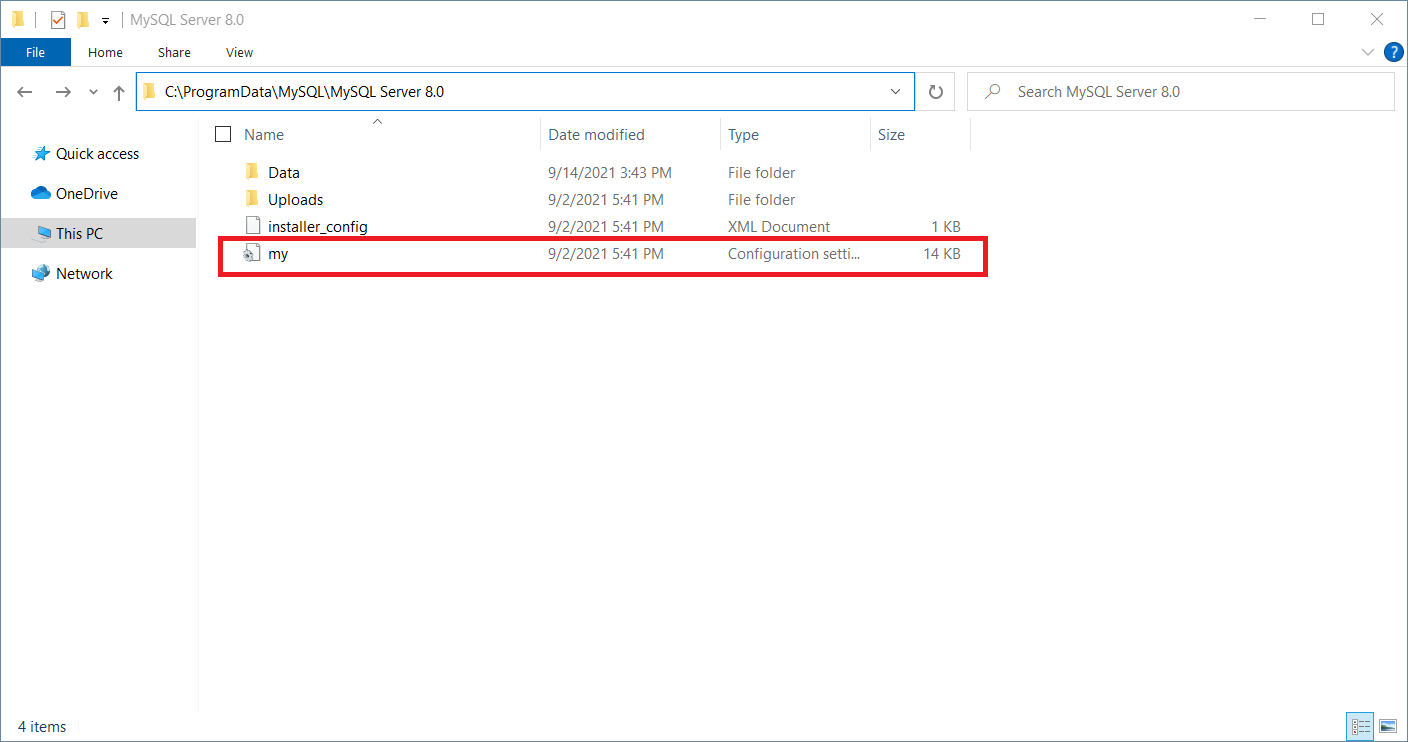Sort by the Name column header
The image size is (1408, 742).
coord(264,135)
